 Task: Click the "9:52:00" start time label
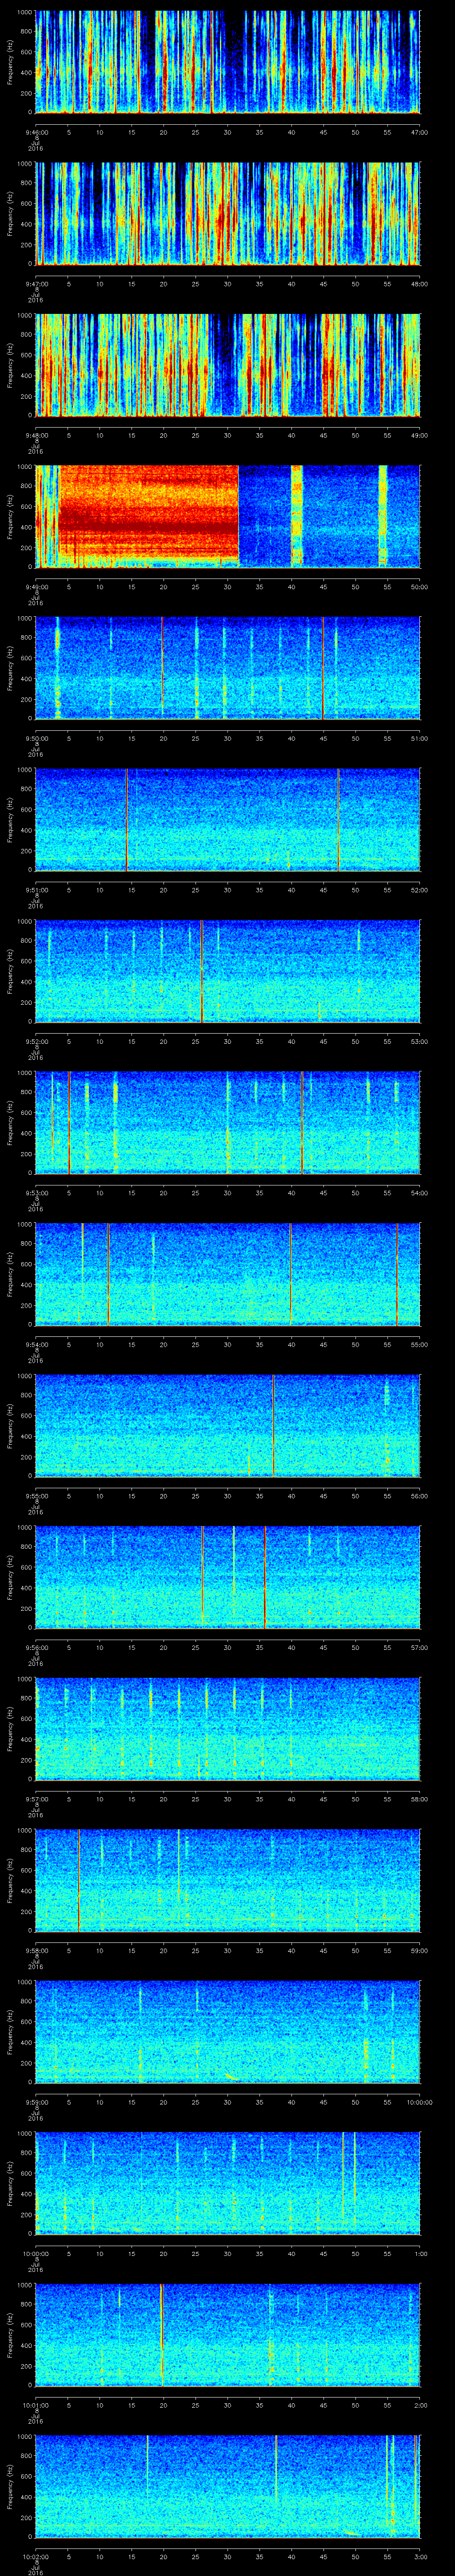pos(37,1041)
